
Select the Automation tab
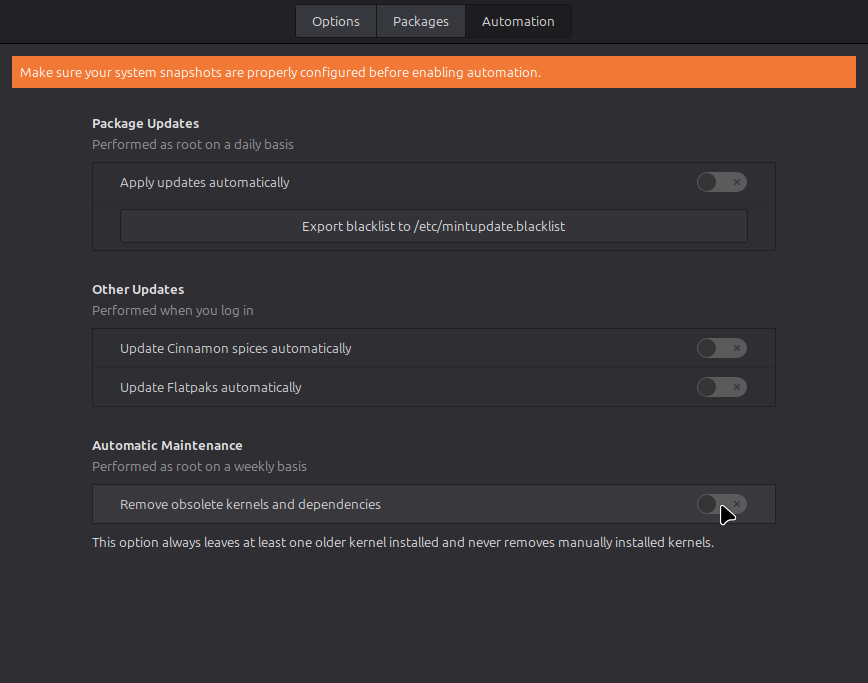click(518, 22)
